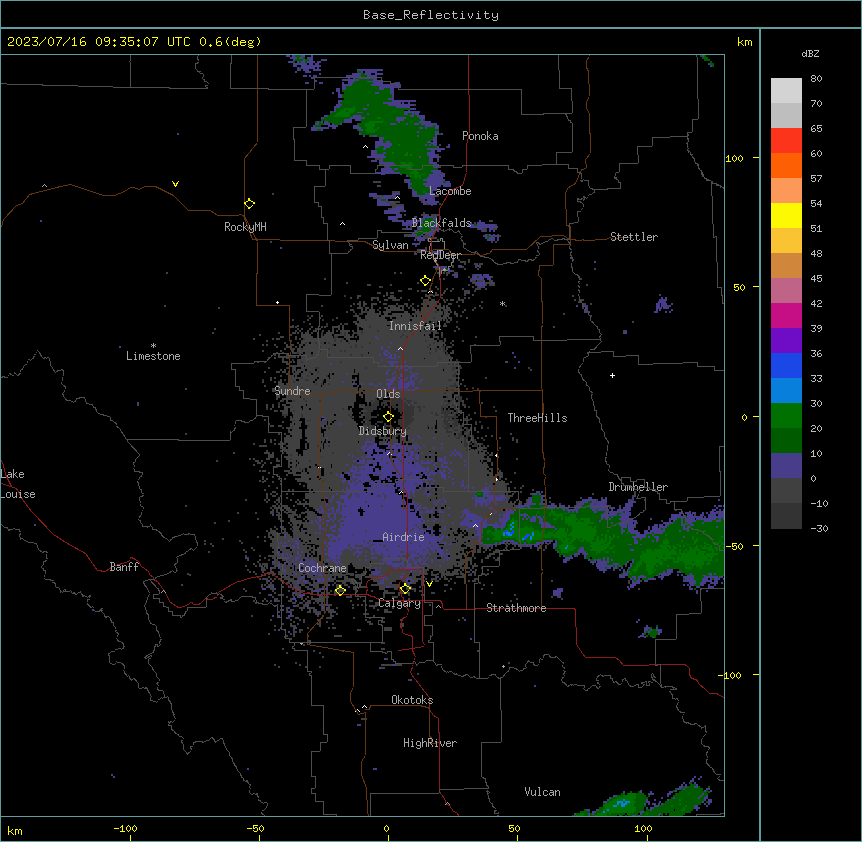Click the Base_Reflectivity title text

coord(431,15)
